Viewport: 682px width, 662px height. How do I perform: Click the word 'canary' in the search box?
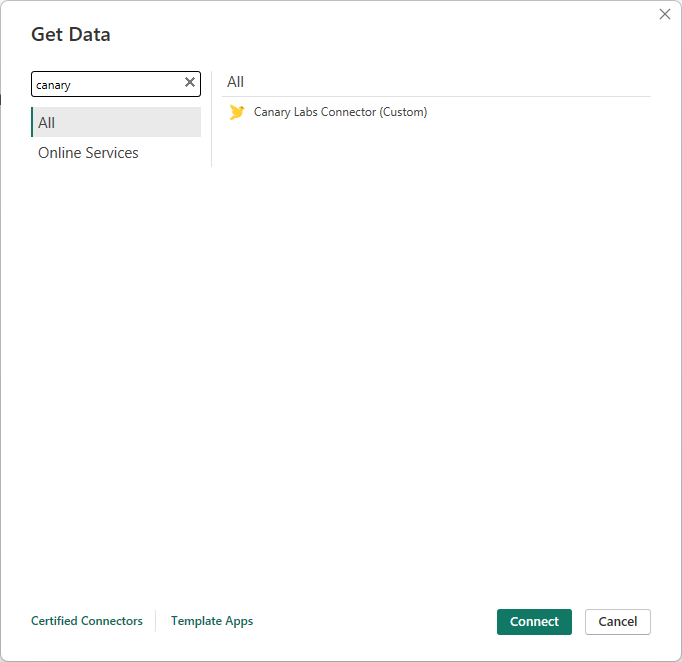54,85
